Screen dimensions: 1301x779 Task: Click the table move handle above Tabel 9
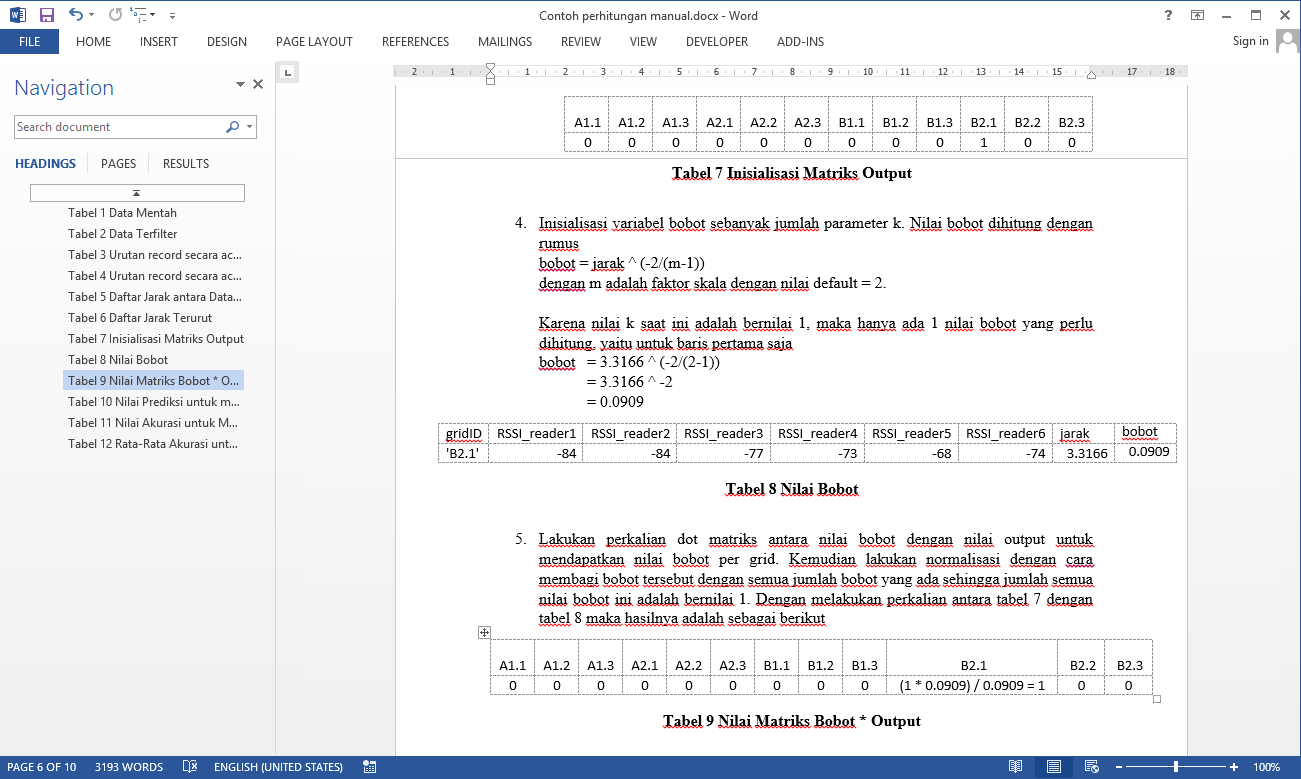484,632
